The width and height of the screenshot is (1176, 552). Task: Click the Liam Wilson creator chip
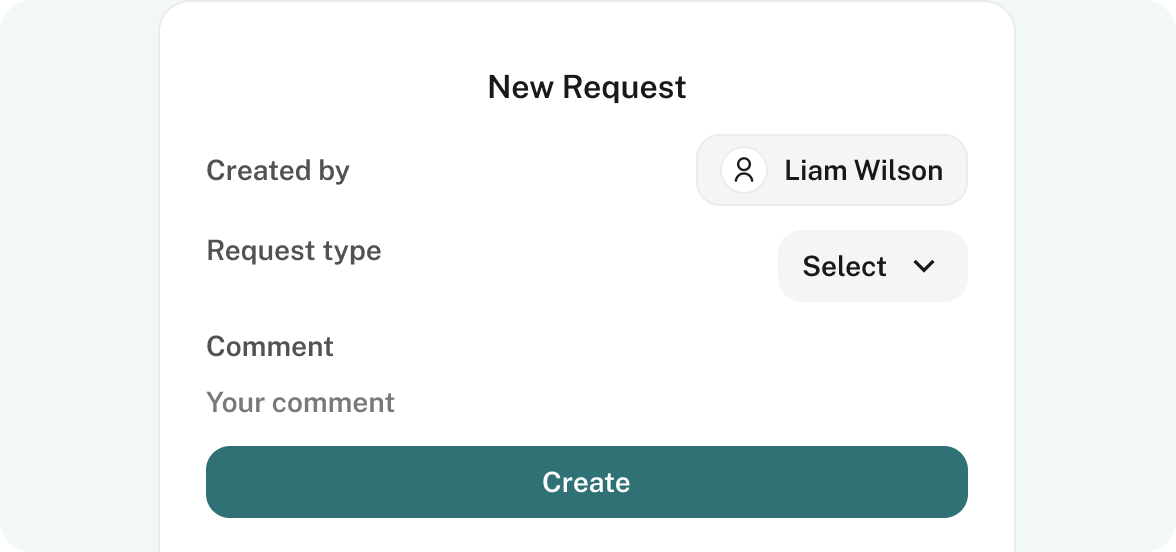point(832,170)
